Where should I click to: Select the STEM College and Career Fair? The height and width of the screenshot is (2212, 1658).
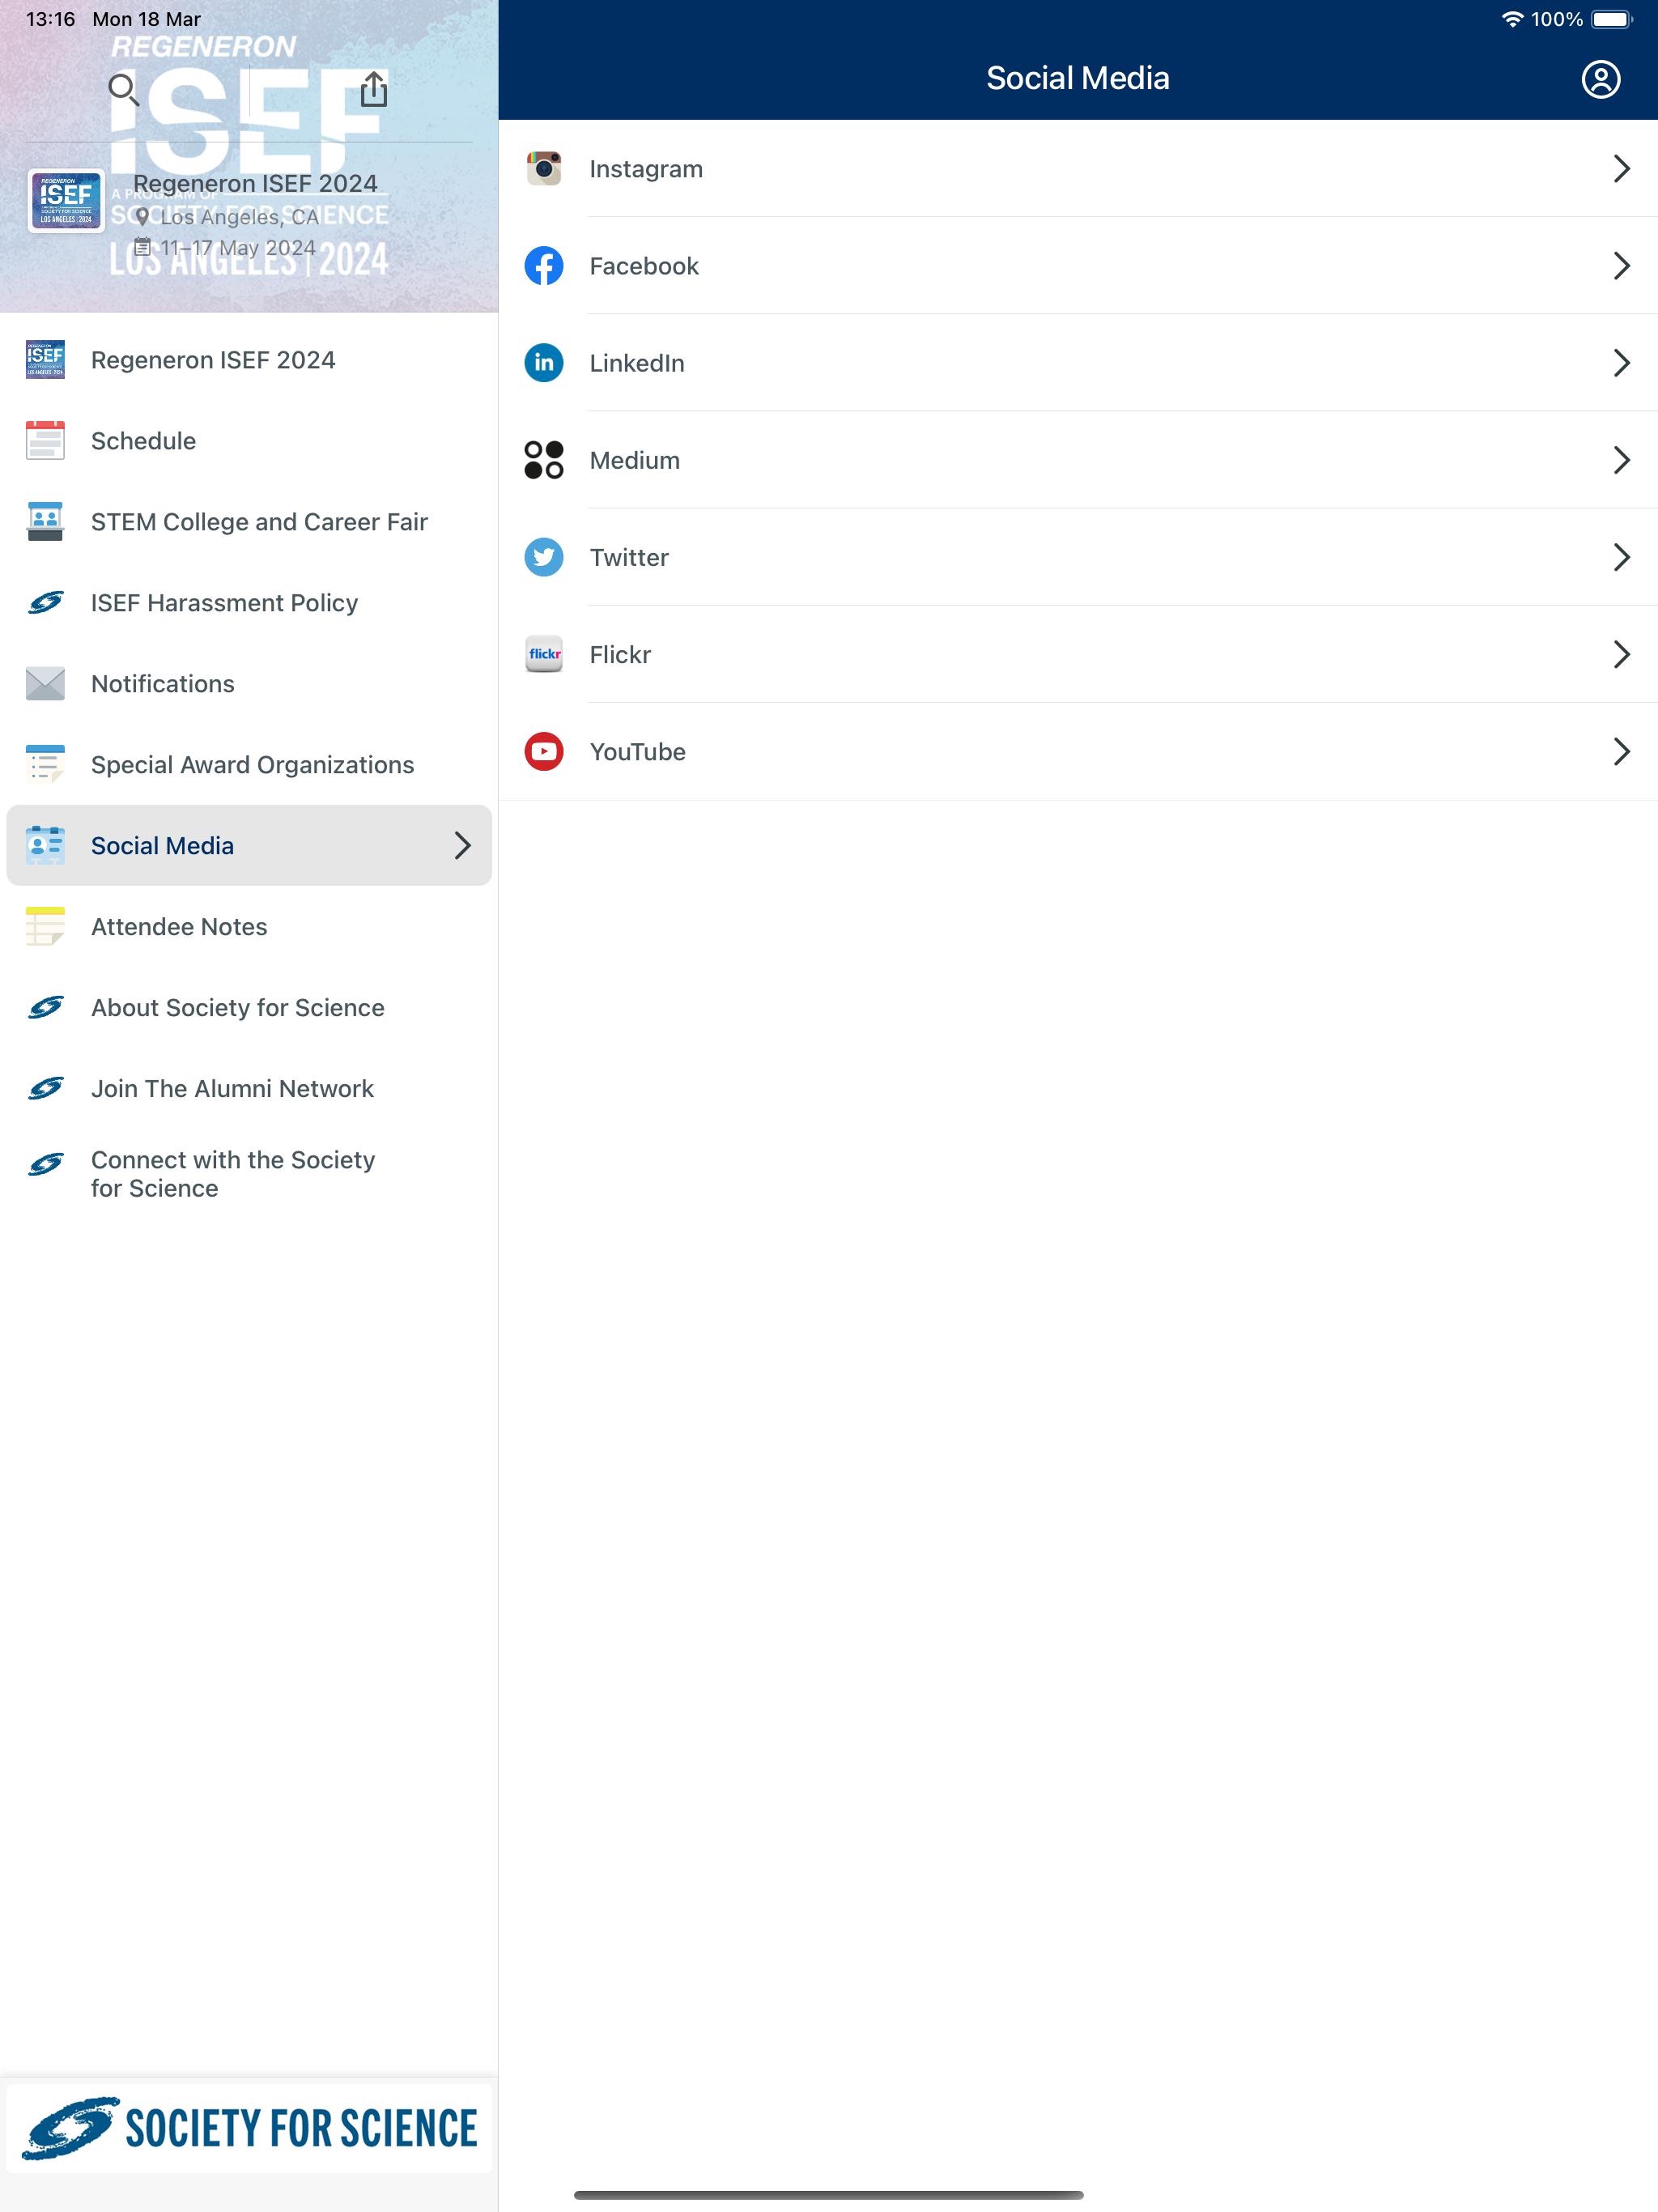256,521
